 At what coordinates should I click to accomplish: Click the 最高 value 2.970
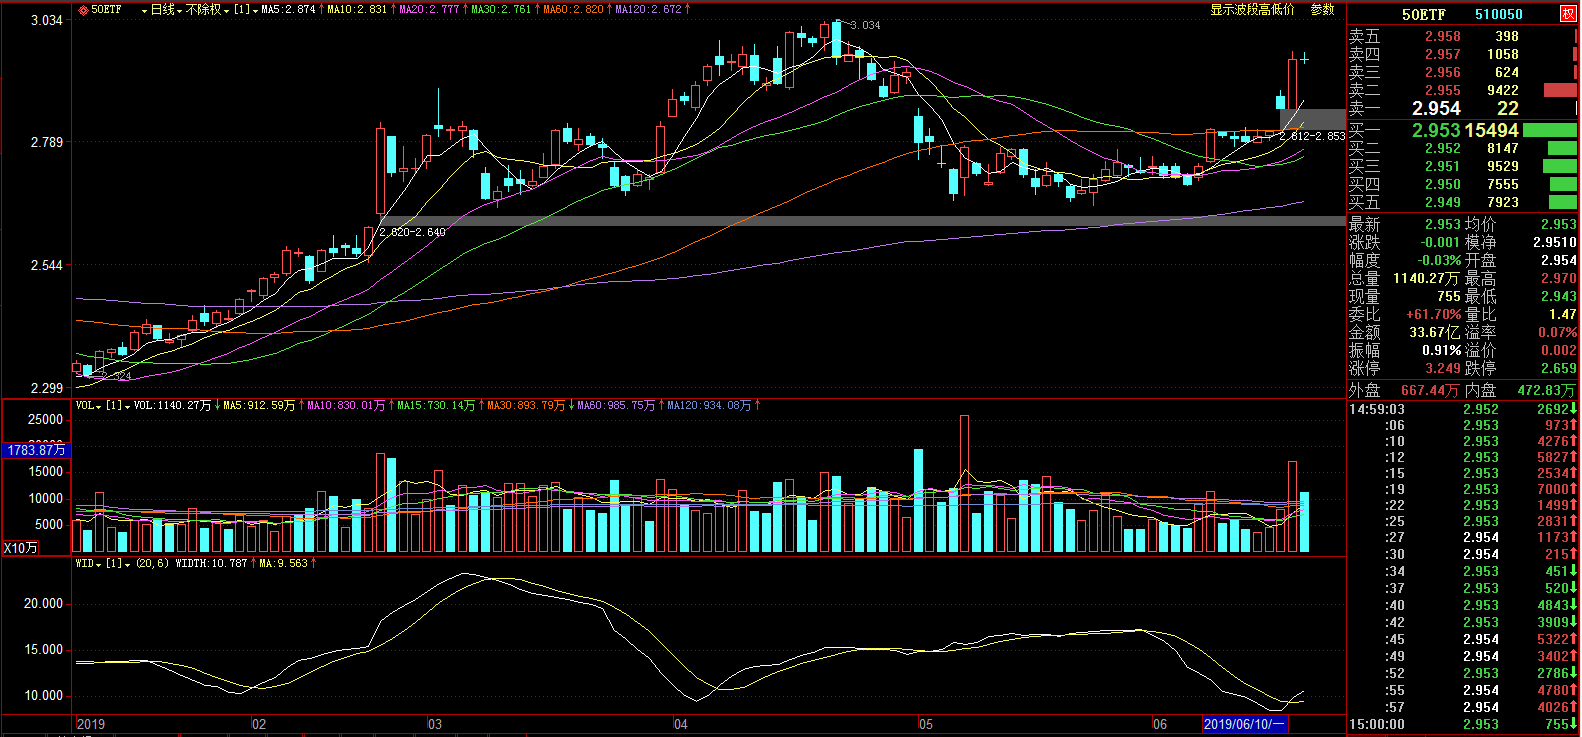coord(1558,278)
